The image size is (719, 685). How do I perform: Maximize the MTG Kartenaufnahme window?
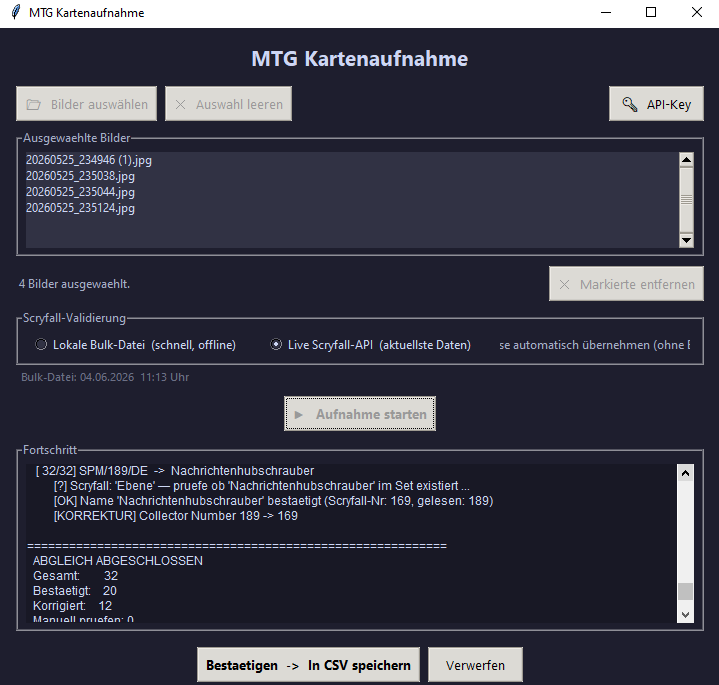click(x=651, y=12)
